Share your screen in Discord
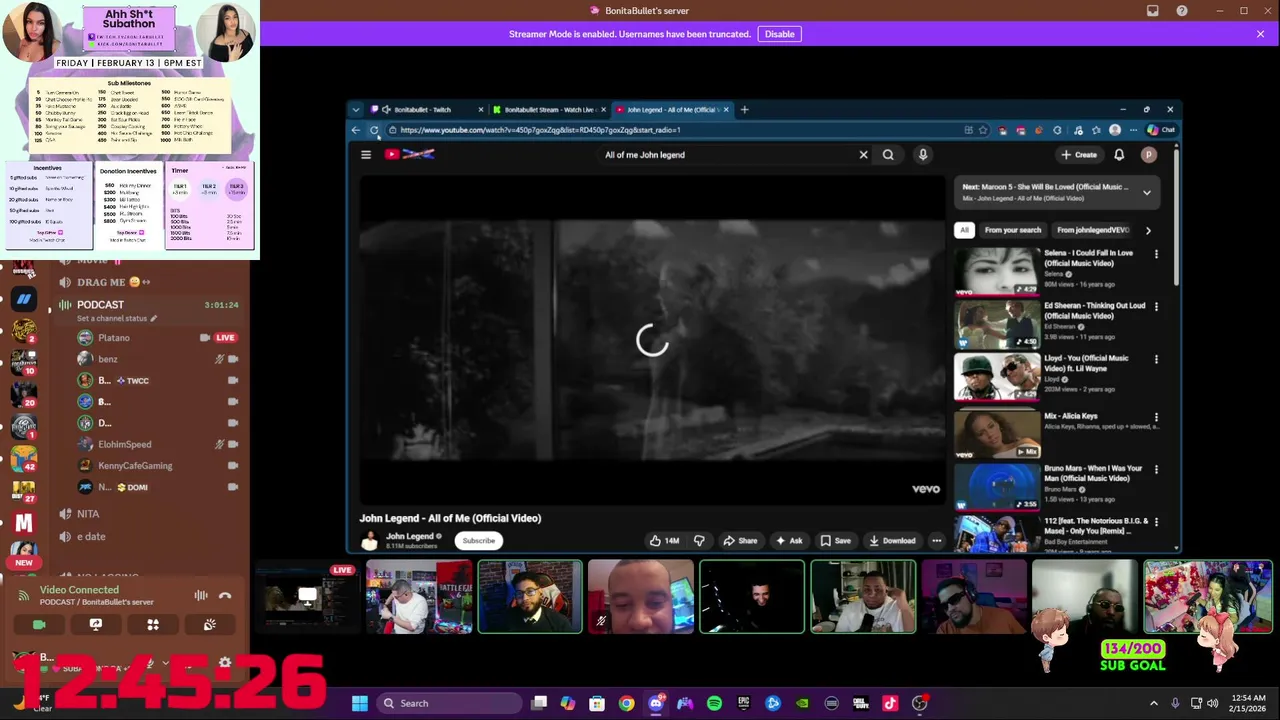The height and width of the screenshot is (720, 1280). coord(96,625)
